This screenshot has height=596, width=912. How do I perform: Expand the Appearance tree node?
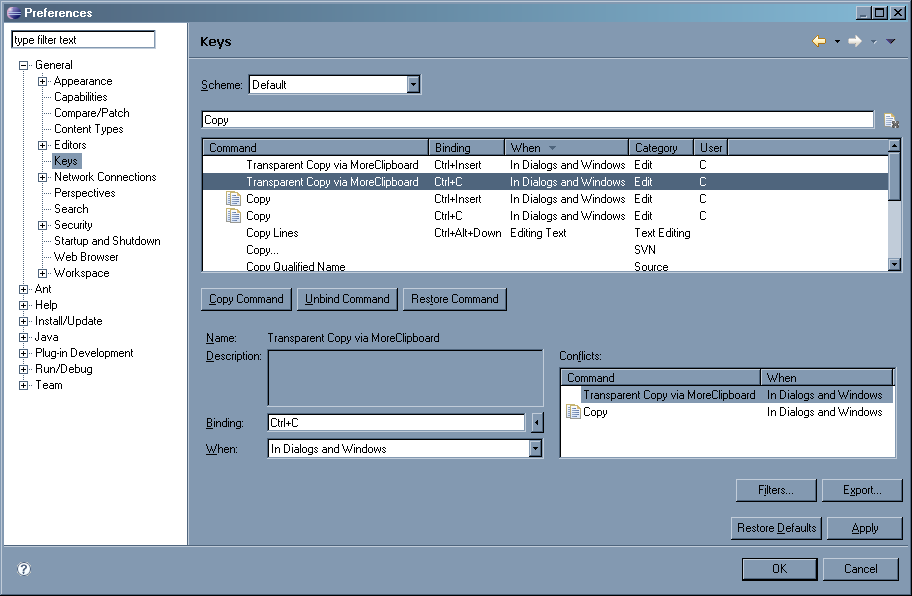[42, 81]
